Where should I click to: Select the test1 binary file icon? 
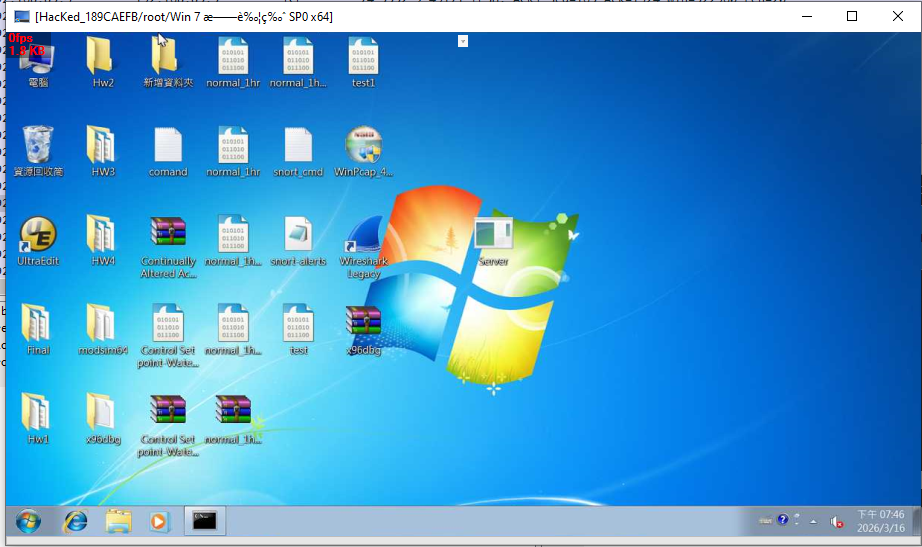(363, 57)
